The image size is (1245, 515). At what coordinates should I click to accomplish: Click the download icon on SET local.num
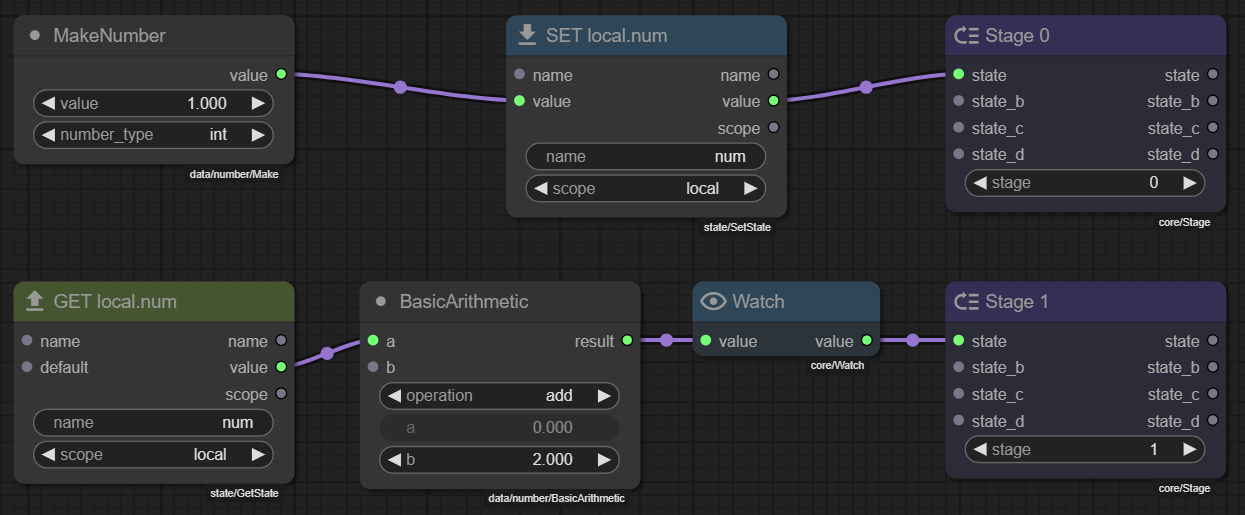click(x=527, y=36)
